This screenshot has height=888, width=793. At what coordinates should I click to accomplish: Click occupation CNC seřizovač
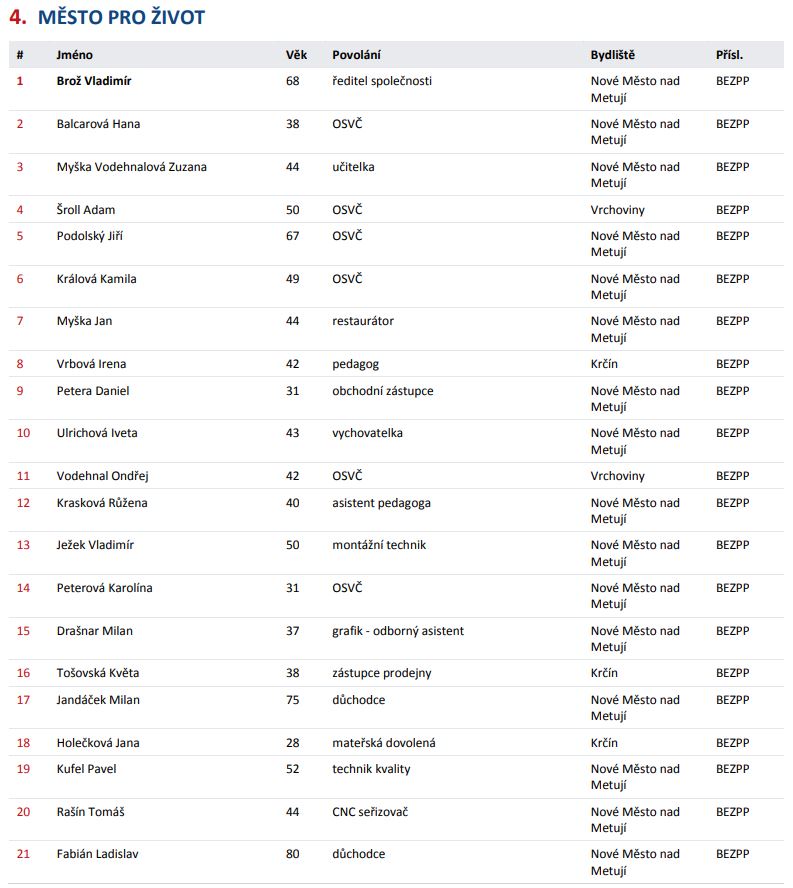369,812
